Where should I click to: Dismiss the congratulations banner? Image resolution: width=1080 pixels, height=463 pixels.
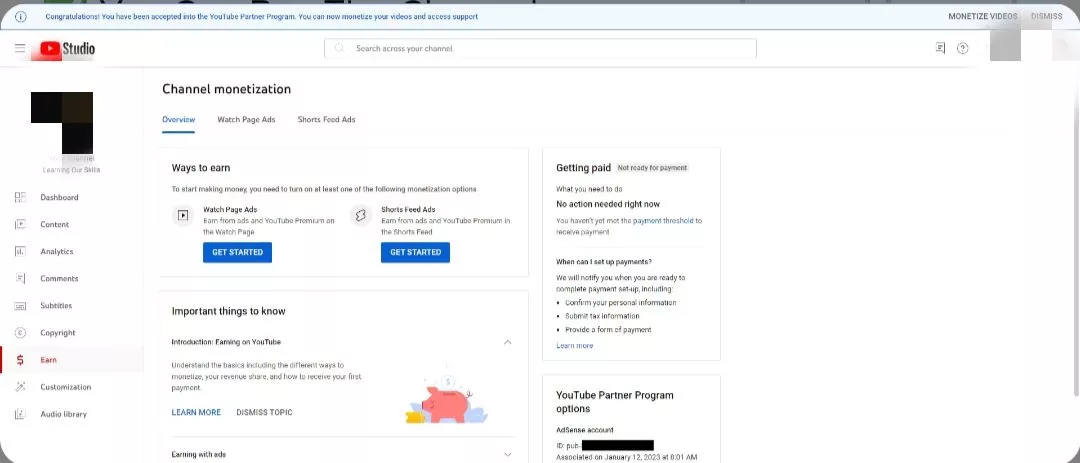coord(1046,17)
